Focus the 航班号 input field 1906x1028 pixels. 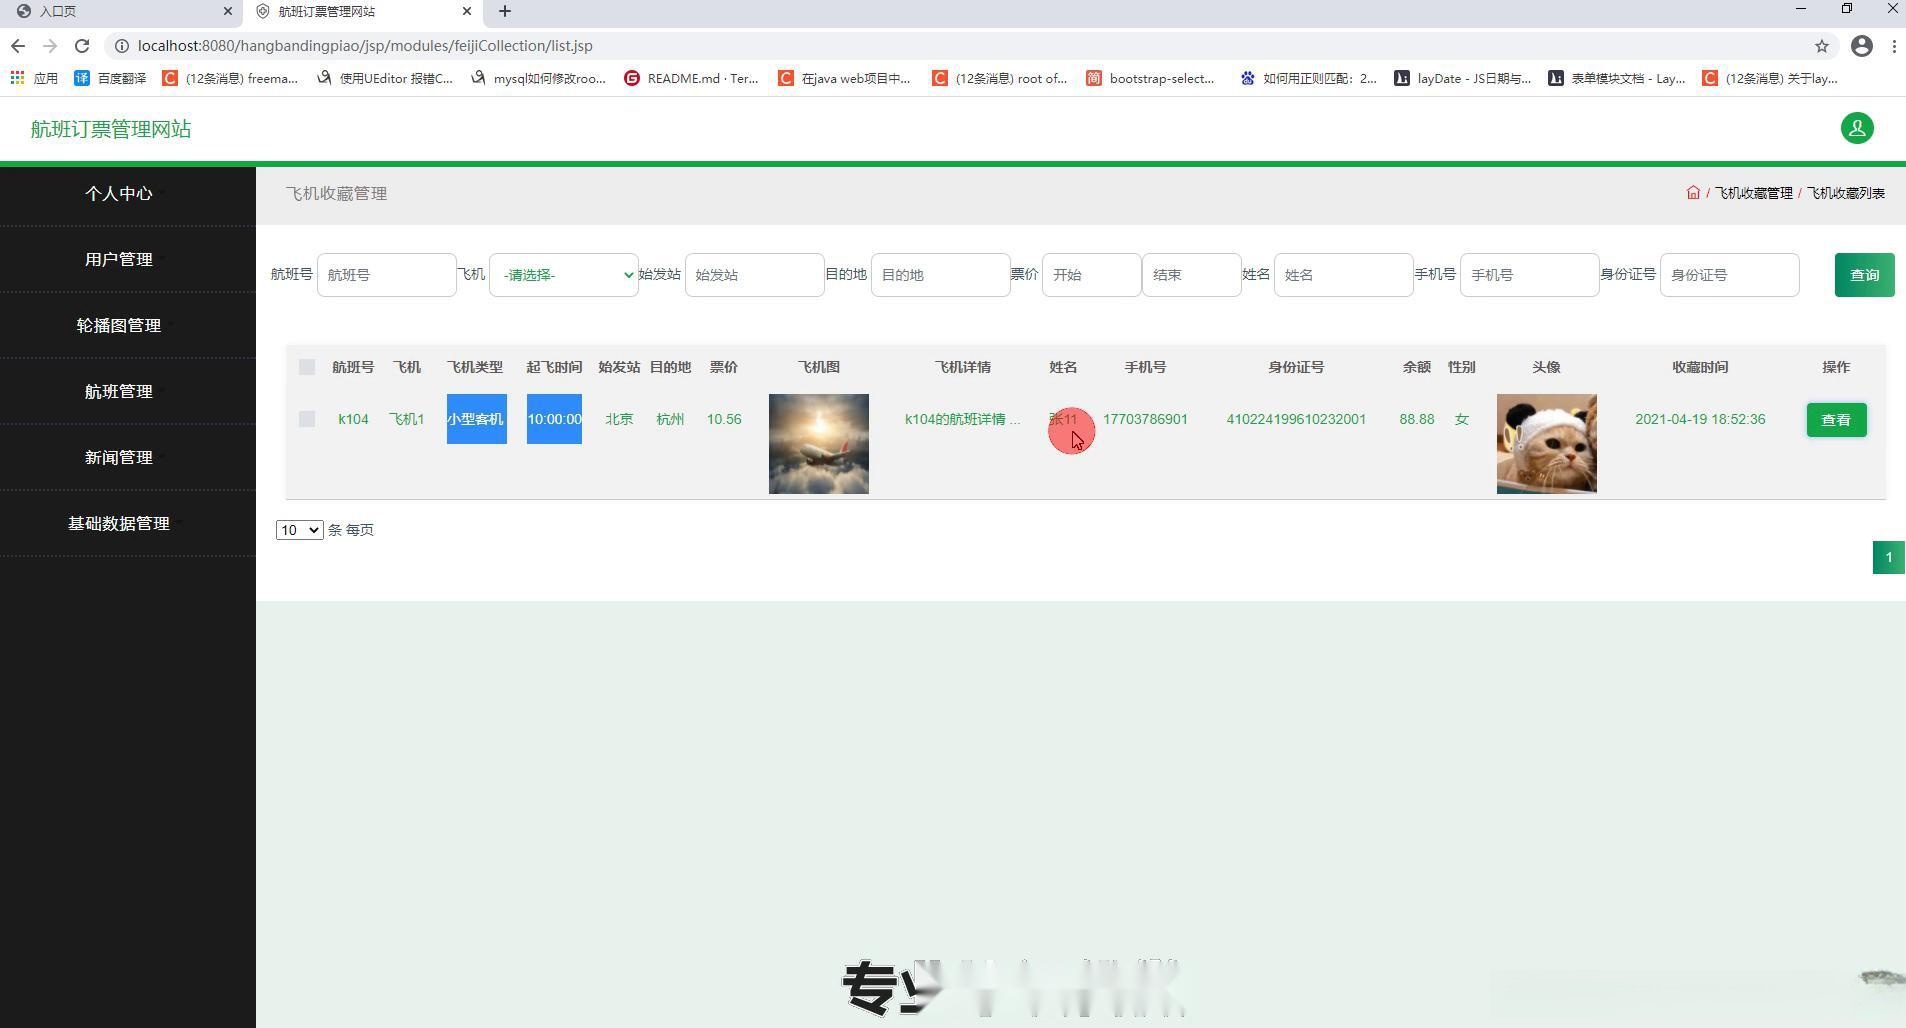tap(386, 275)
